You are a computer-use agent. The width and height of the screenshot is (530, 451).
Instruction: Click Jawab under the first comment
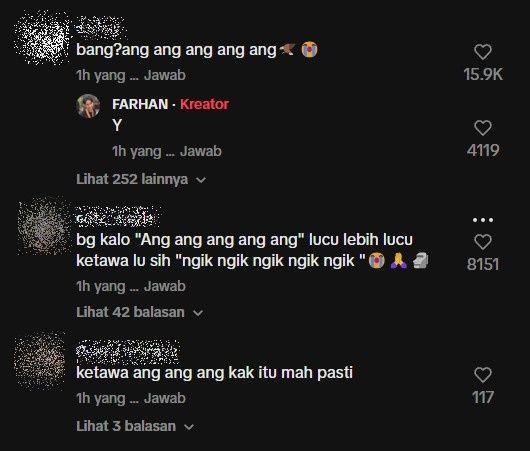(x=165, y=75)
